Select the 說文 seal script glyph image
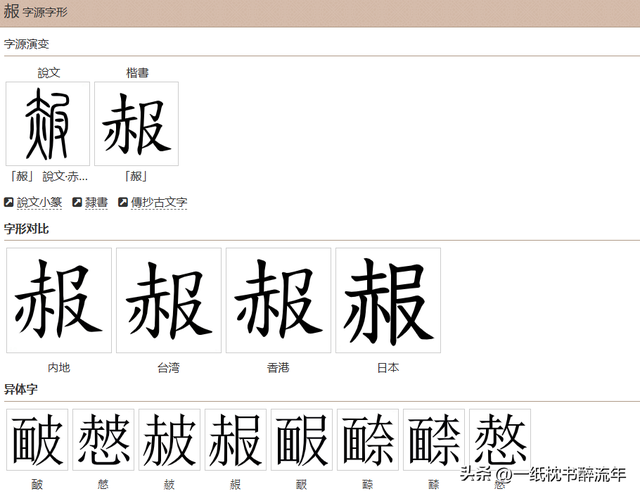 [48, 124]
